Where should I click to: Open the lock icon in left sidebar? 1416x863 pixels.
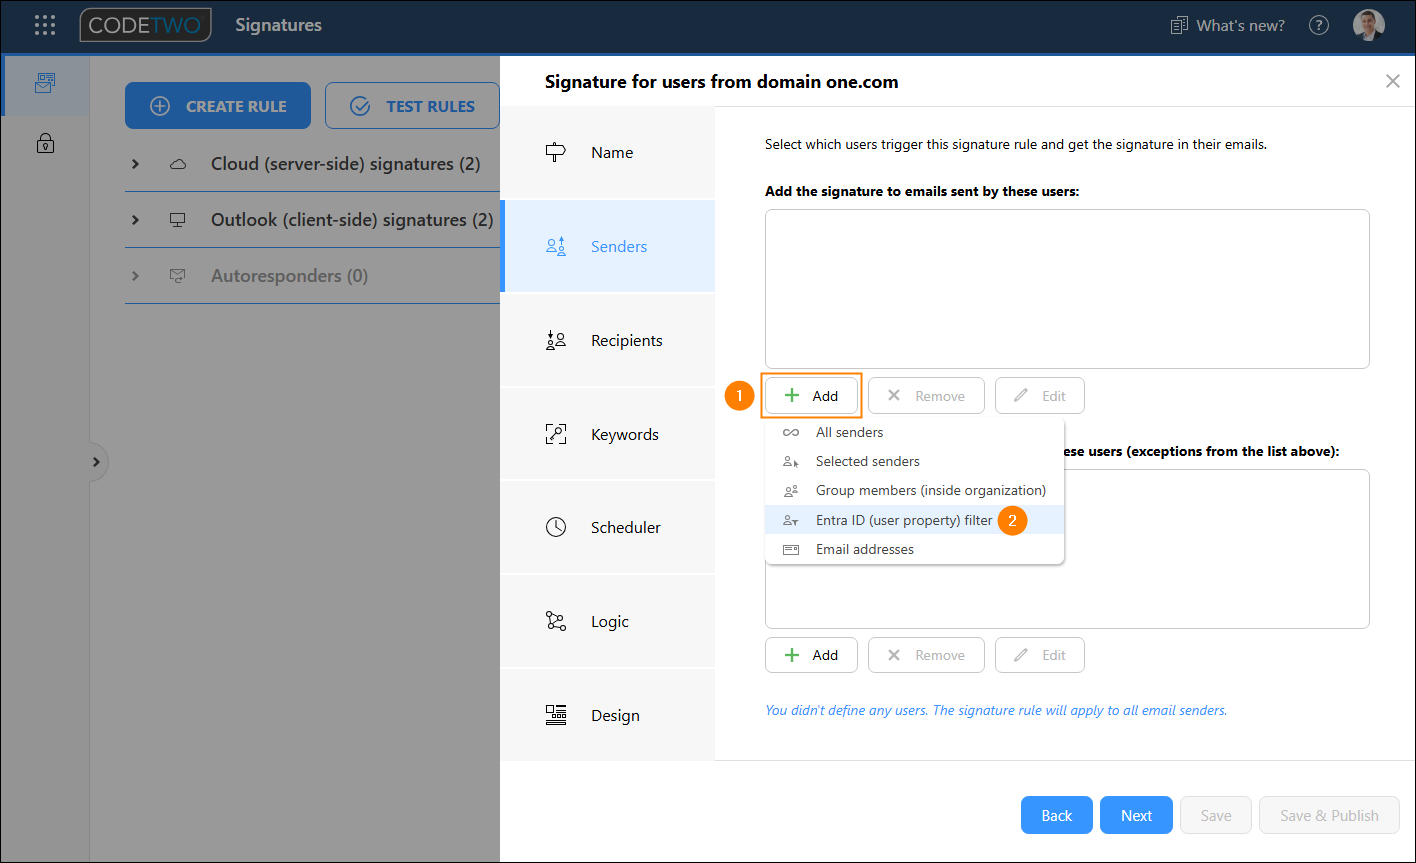(45, 144)
